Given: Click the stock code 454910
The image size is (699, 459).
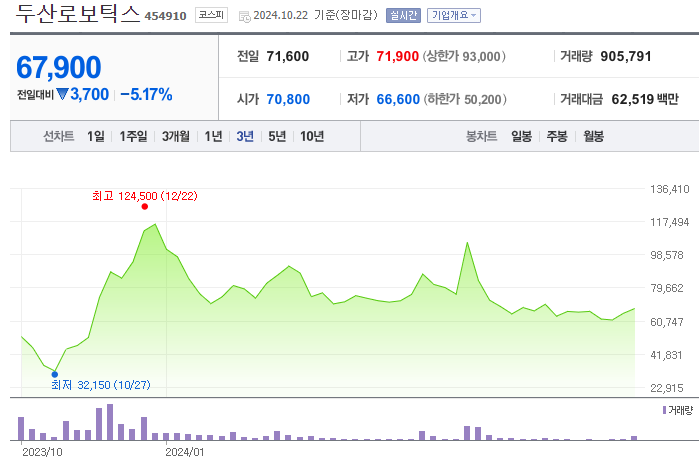Looking at the screenshot, I should coord(165,16).
